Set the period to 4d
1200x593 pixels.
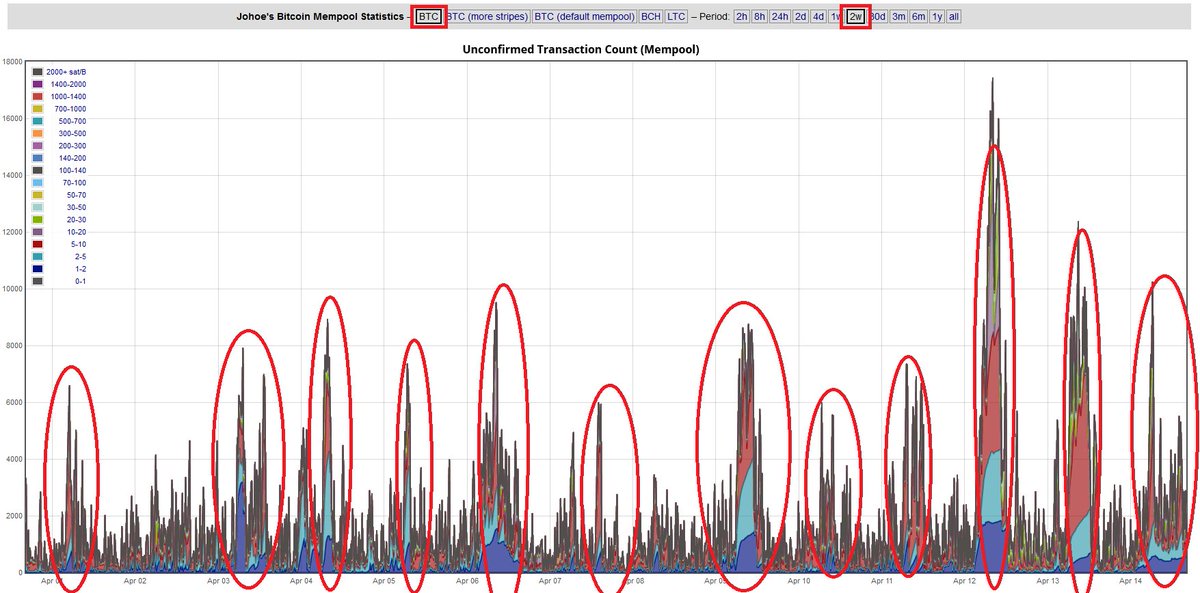[x=818, y=17]
